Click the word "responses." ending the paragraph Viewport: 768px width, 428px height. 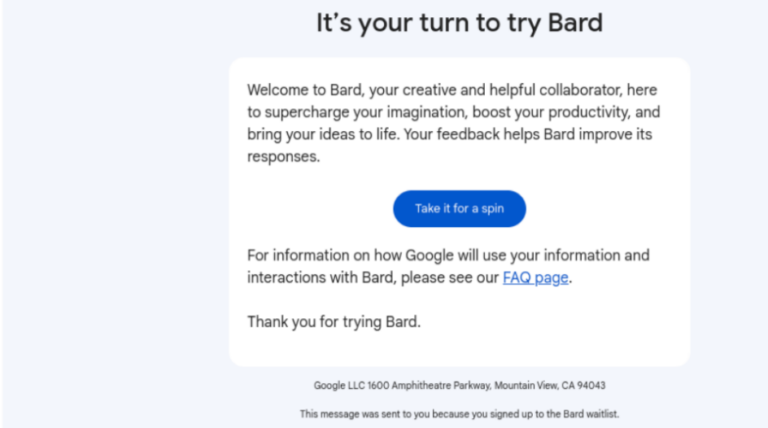point(283,157)
